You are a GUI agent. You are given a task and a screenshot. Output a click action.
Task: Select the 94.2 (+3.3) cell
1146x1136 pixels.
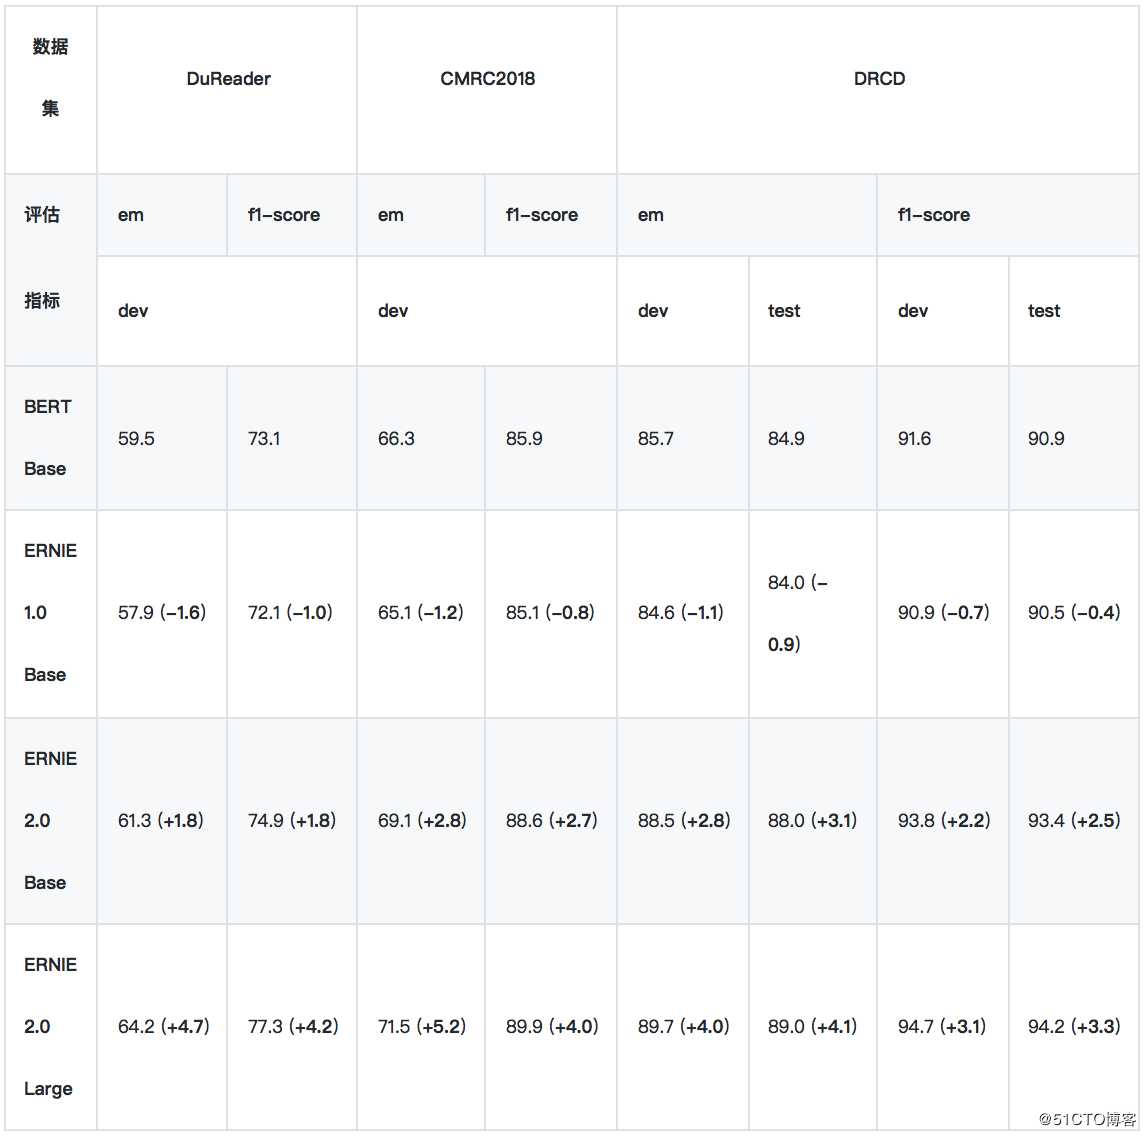click(1074, 1026)
